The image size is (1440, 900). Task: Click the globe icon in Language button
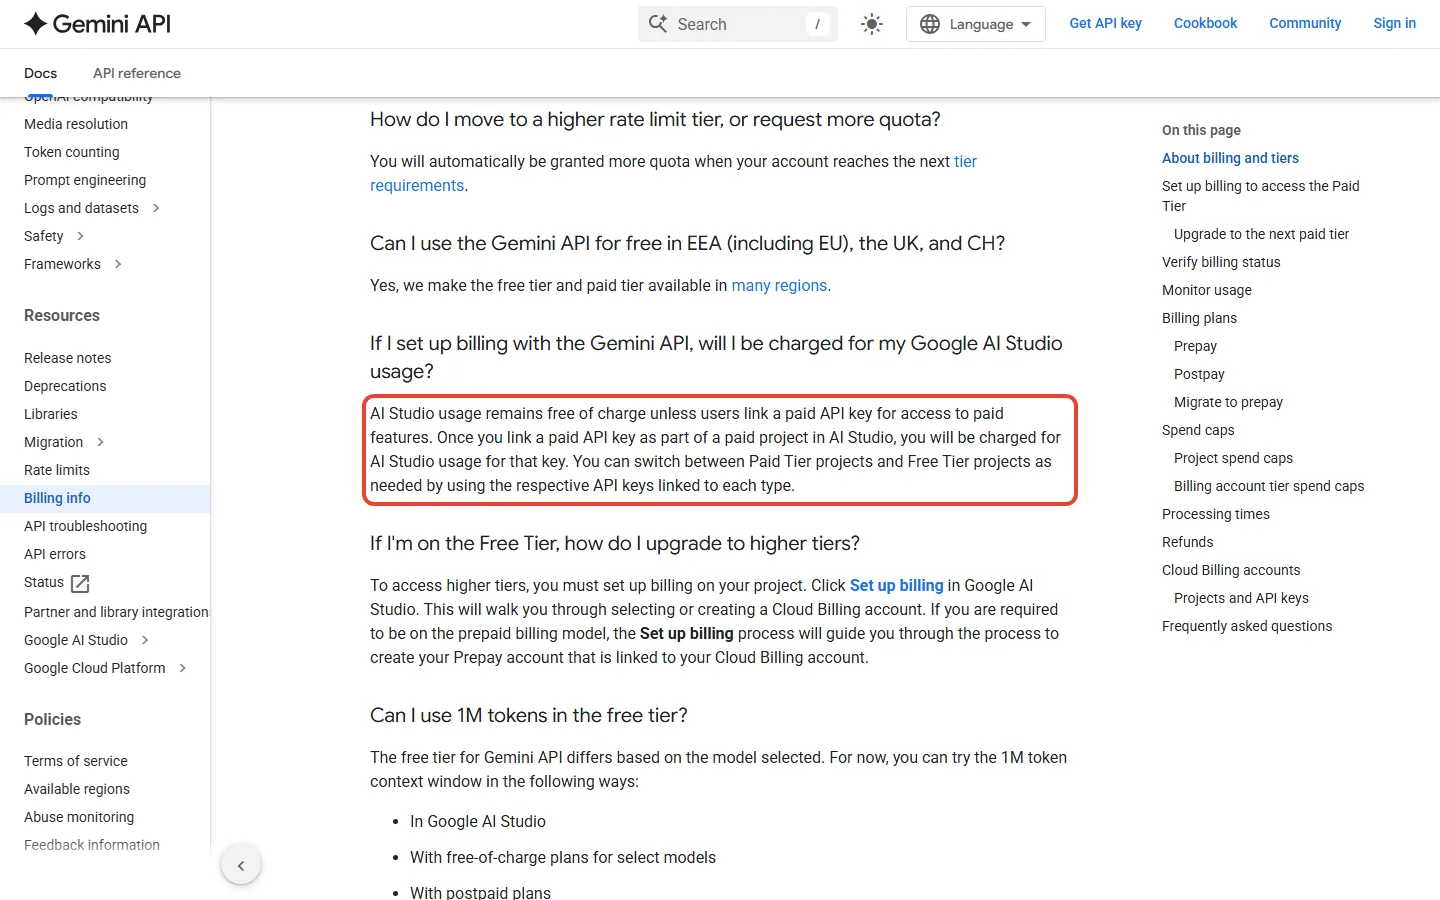click(930, 24)
